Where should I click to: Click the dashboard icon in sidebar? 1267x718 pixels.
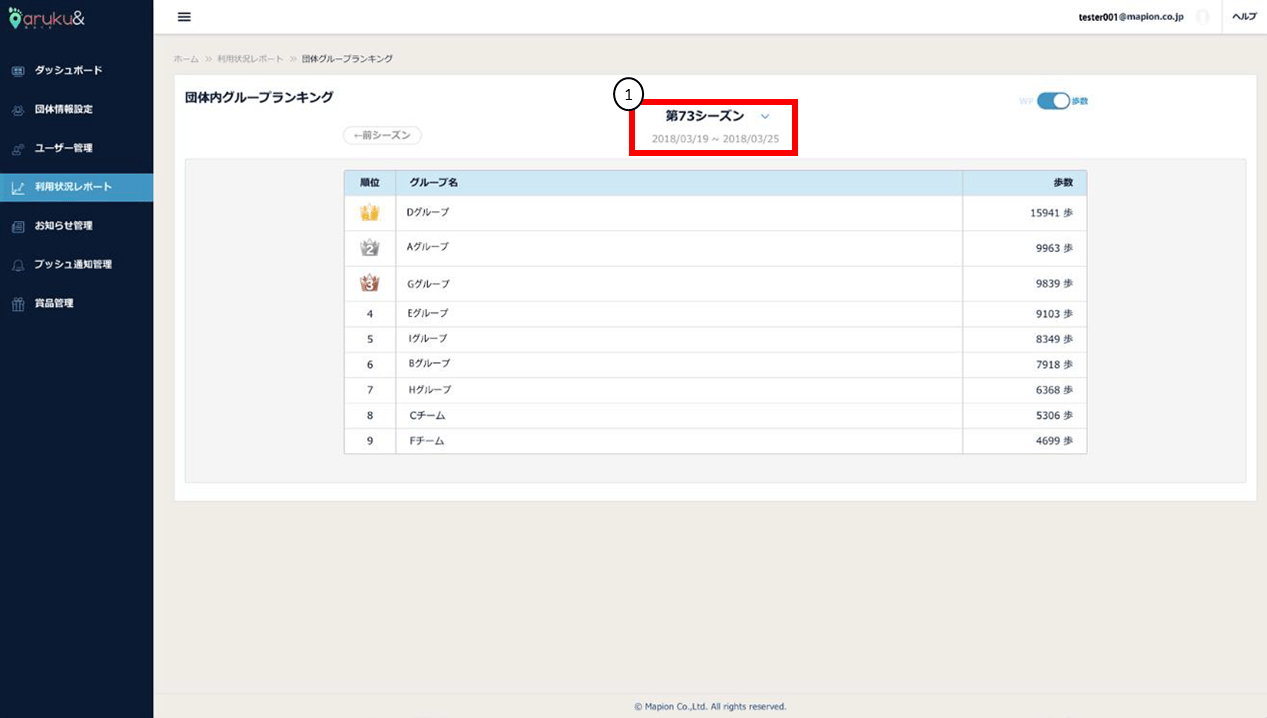(17, 71)
